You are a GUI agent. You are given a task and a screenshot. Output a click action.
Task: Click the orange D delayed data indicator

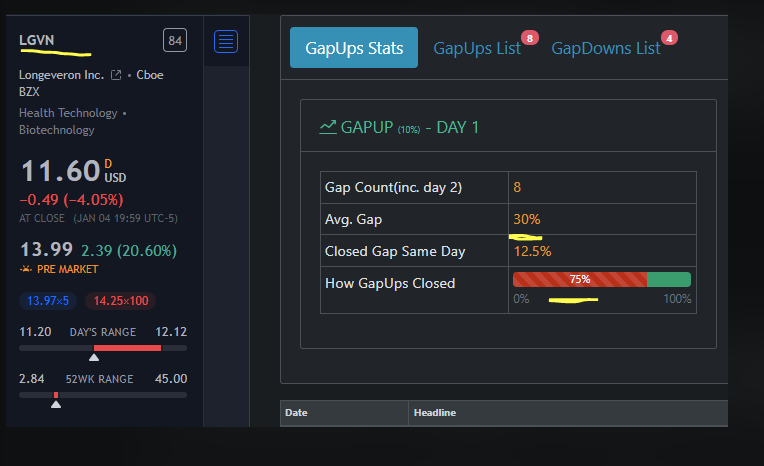coord(108,163)
